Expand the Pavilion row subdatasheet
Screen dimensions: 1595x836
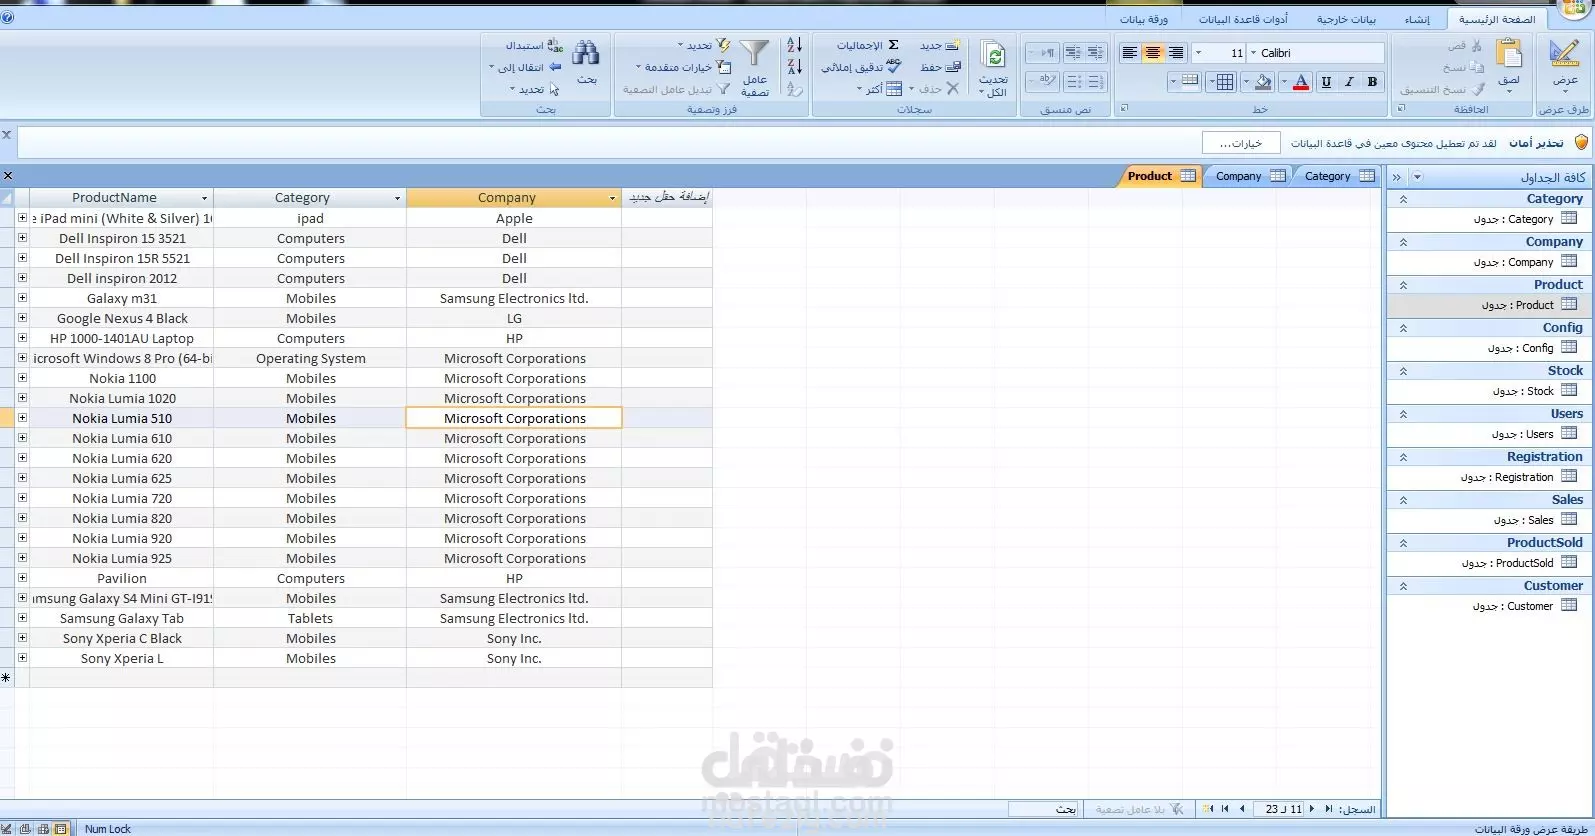pos(22,578)
